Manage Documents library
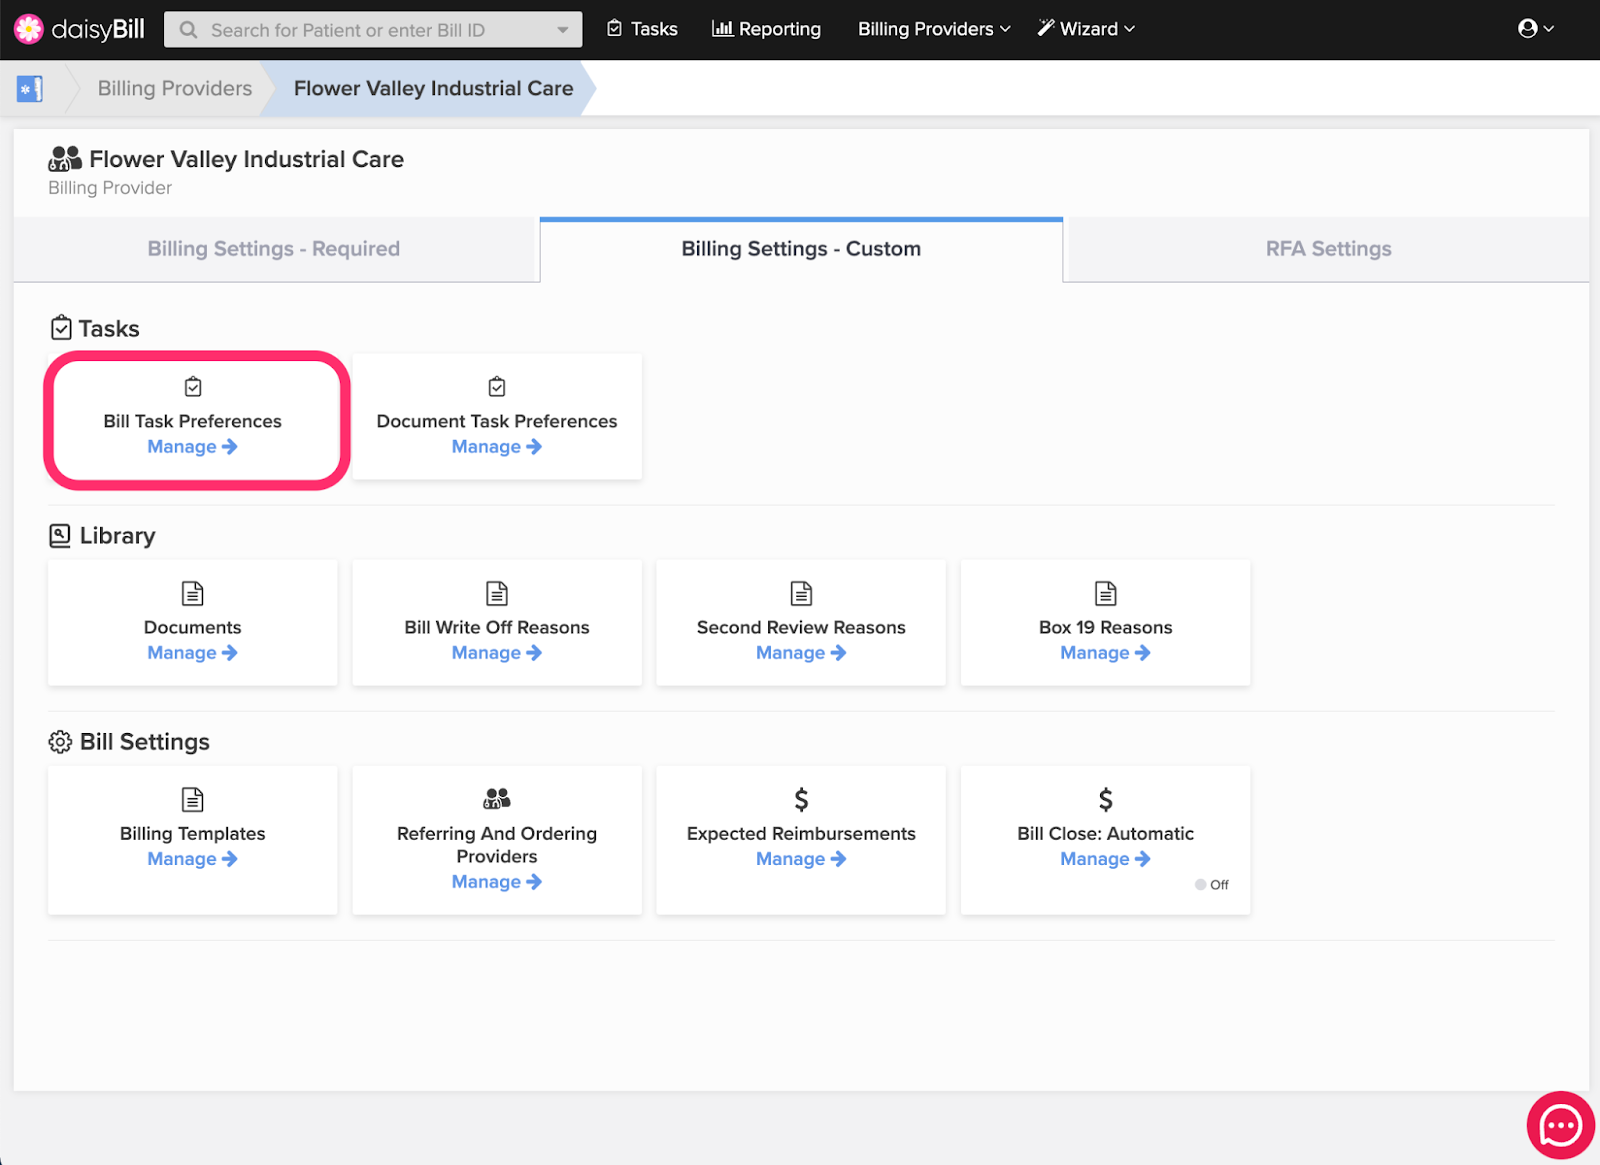This screenshot has height=1165, width=1600. click(192, 653)
